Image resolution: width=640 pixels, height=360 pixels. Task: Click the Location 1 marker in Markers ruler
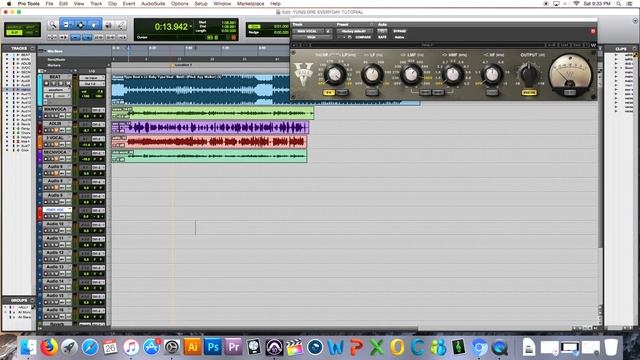182,65
